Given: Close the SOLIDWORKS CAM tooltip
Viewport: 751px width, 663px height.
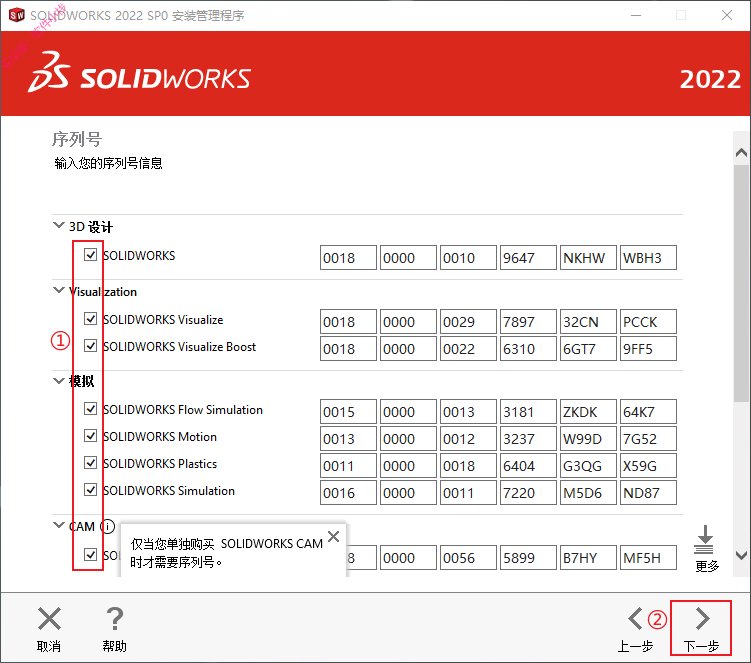Looking at the screenshot, I should [334, 537].
